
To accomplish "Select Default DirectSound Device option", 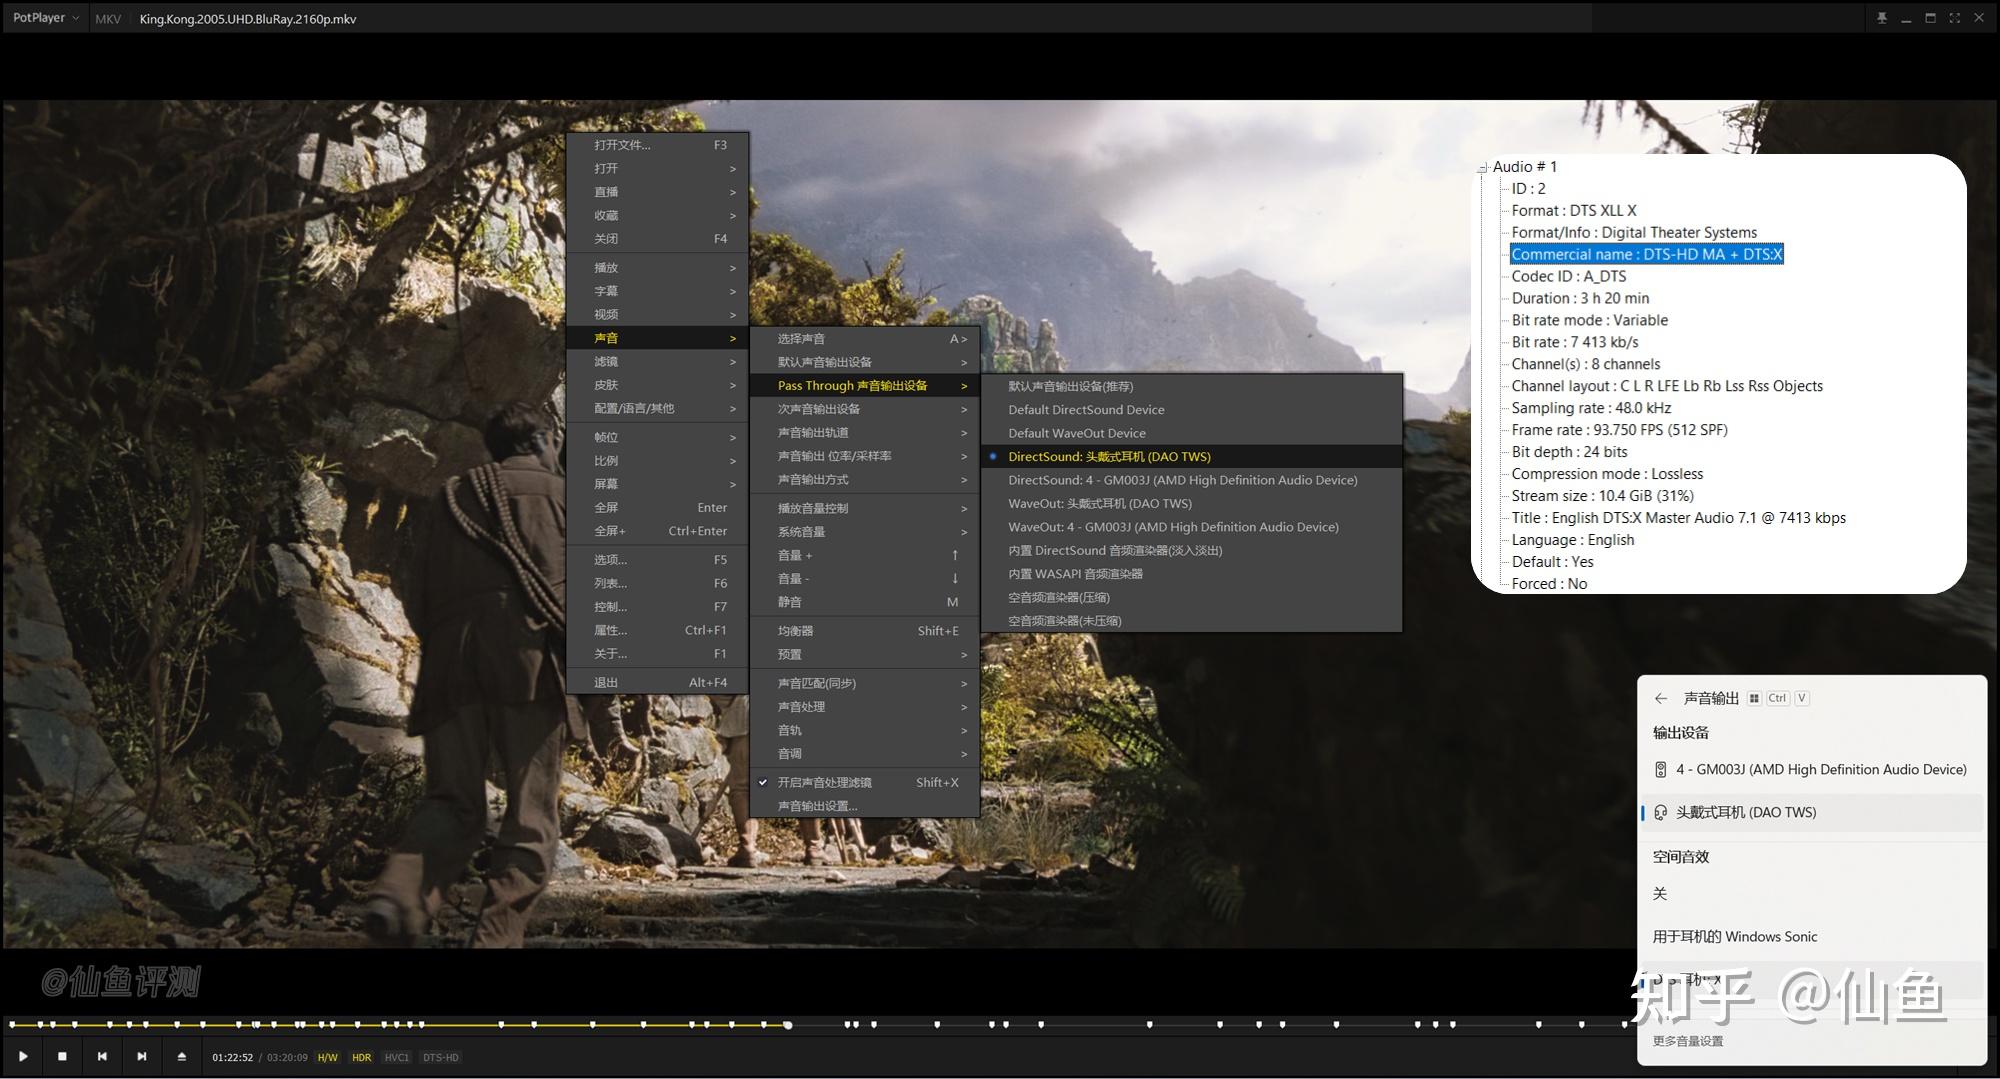I will point(1192,410).
